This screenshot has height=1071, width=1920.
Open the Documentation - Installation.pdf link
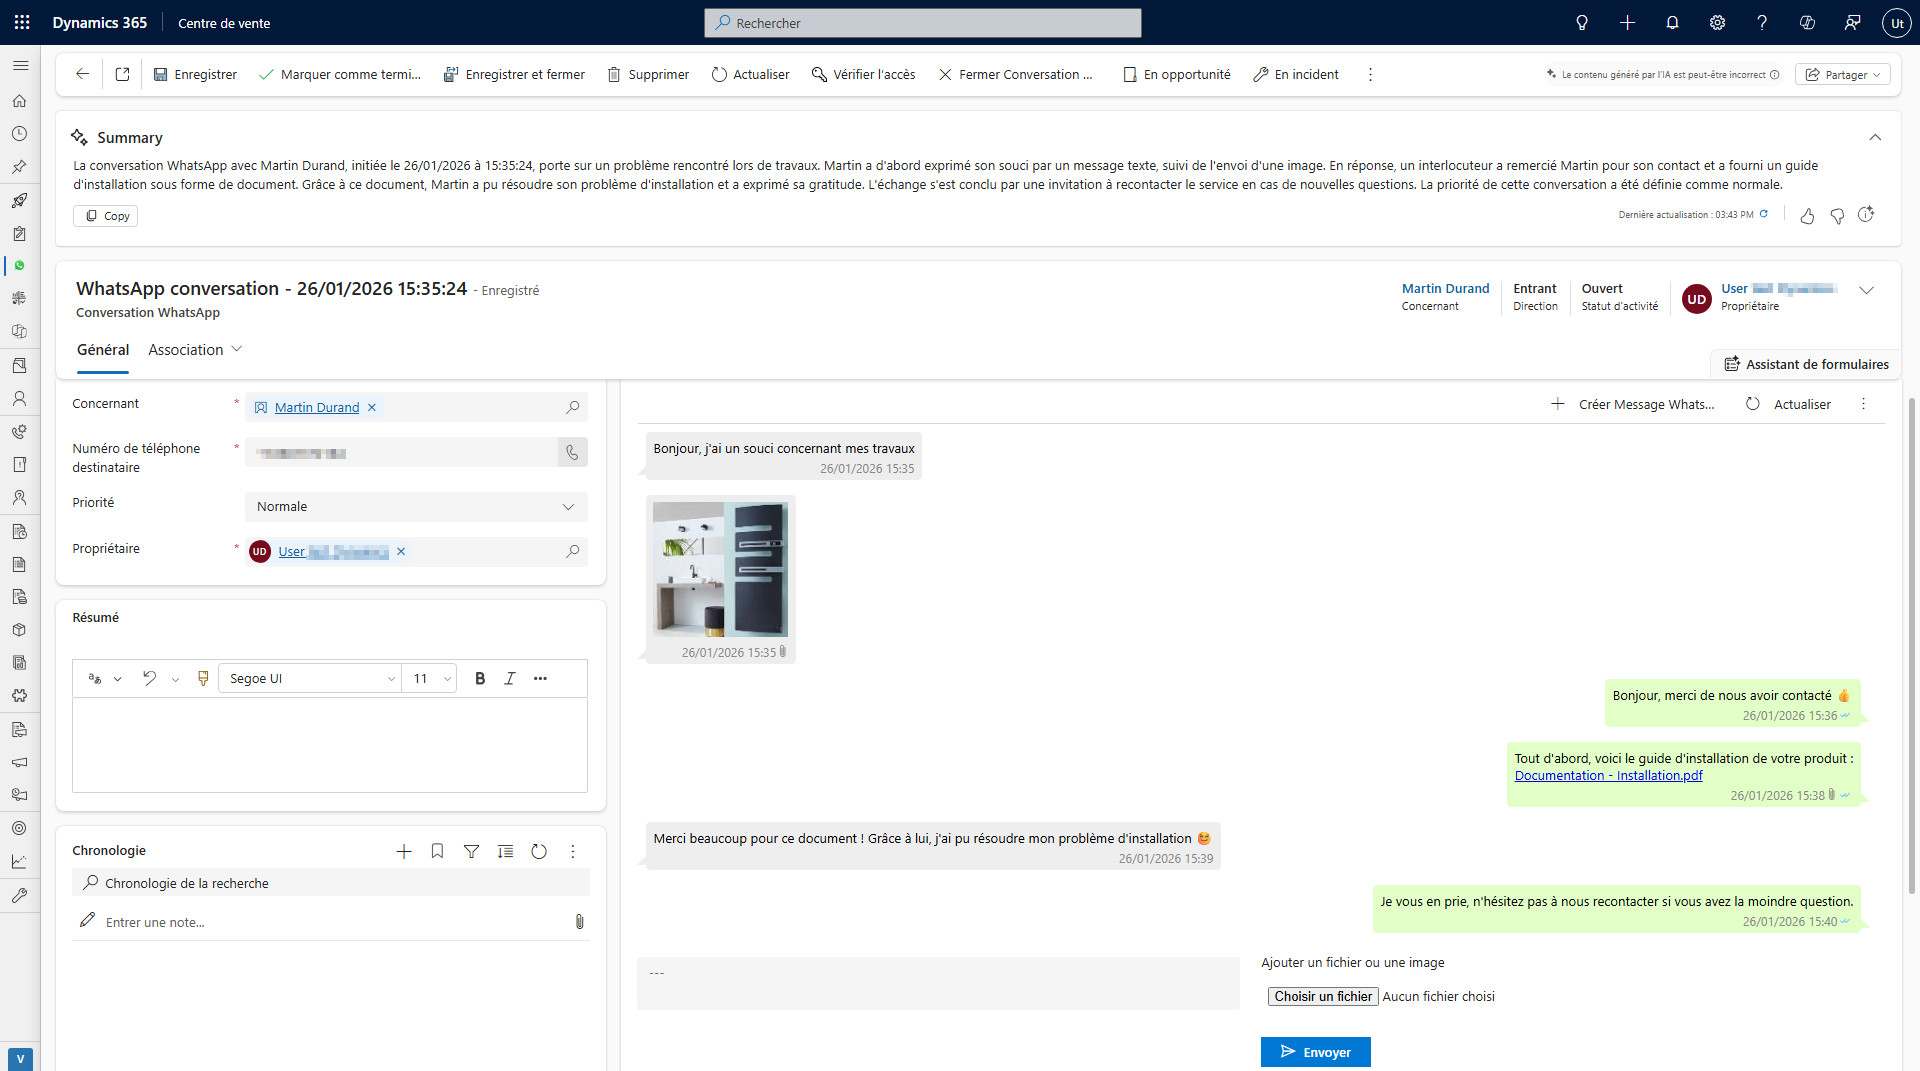point(1608,776)
